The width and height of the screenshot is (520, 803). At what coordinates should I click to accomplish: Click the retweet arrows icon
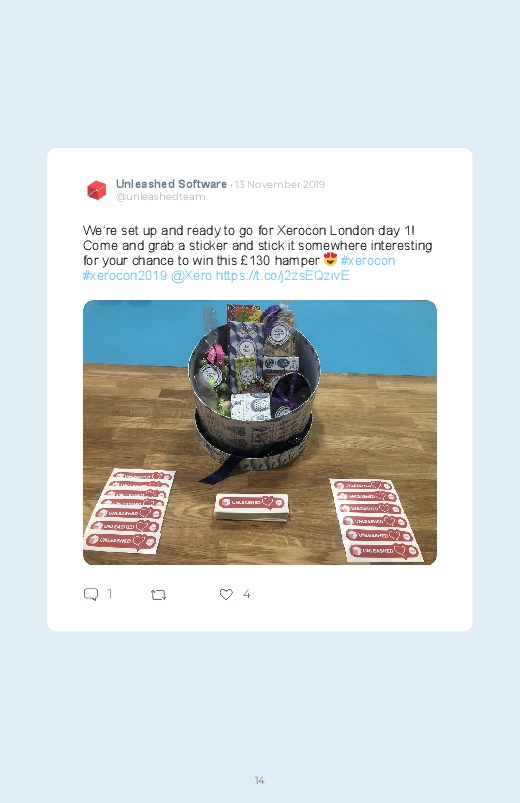point(158,595)
